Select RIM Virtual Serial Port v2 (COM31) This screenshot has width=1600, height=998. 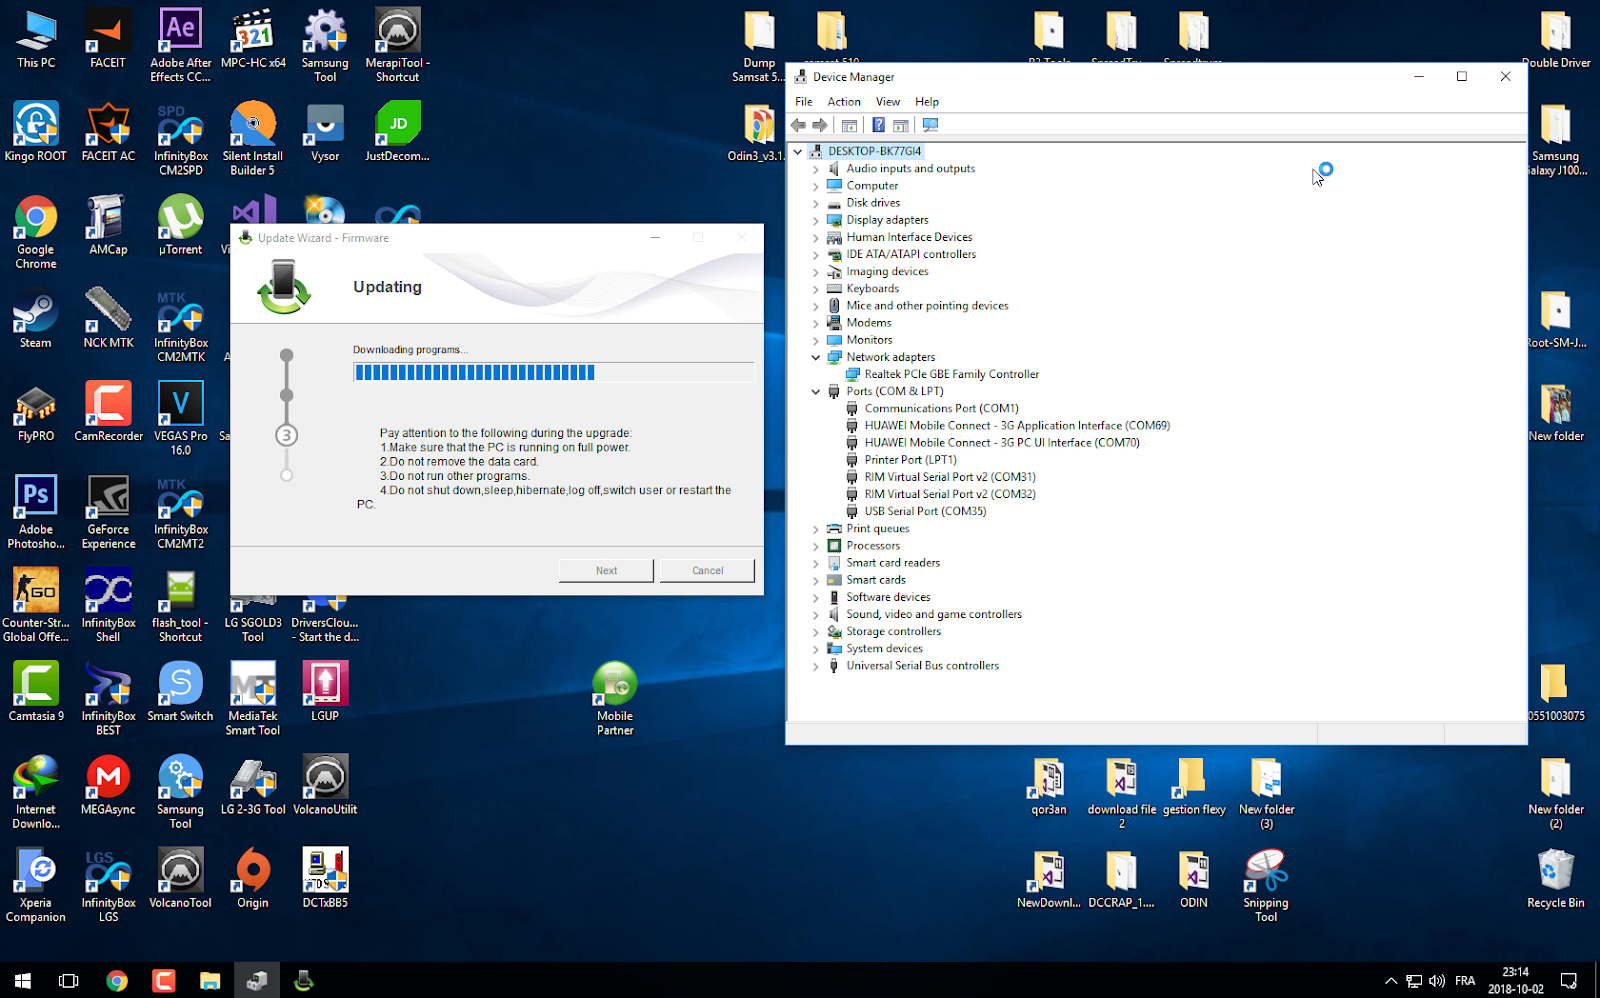(950, 477)
